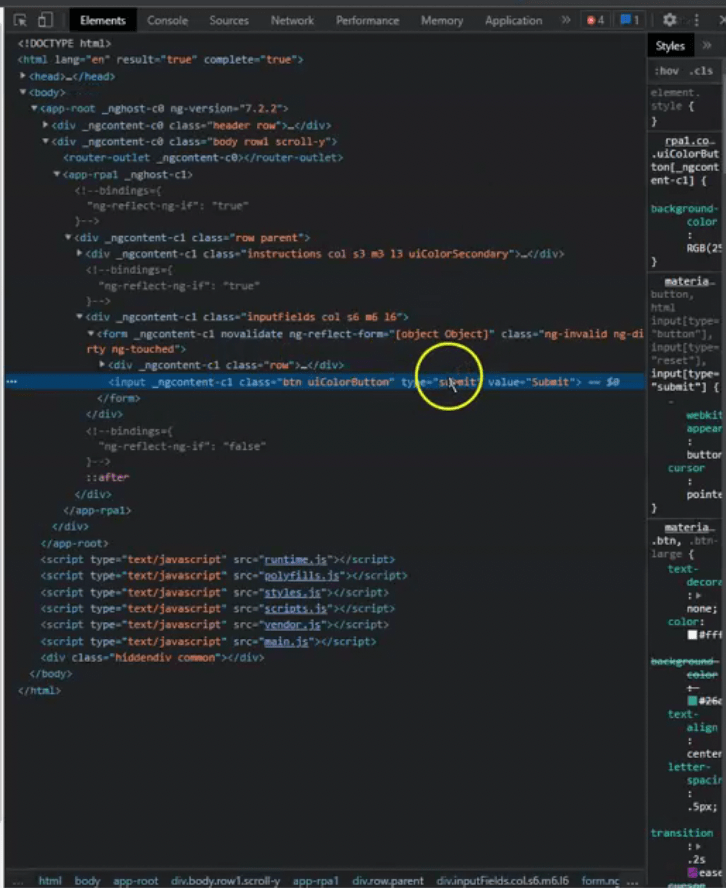Toggle the device toolbar icon

[45, 20]
